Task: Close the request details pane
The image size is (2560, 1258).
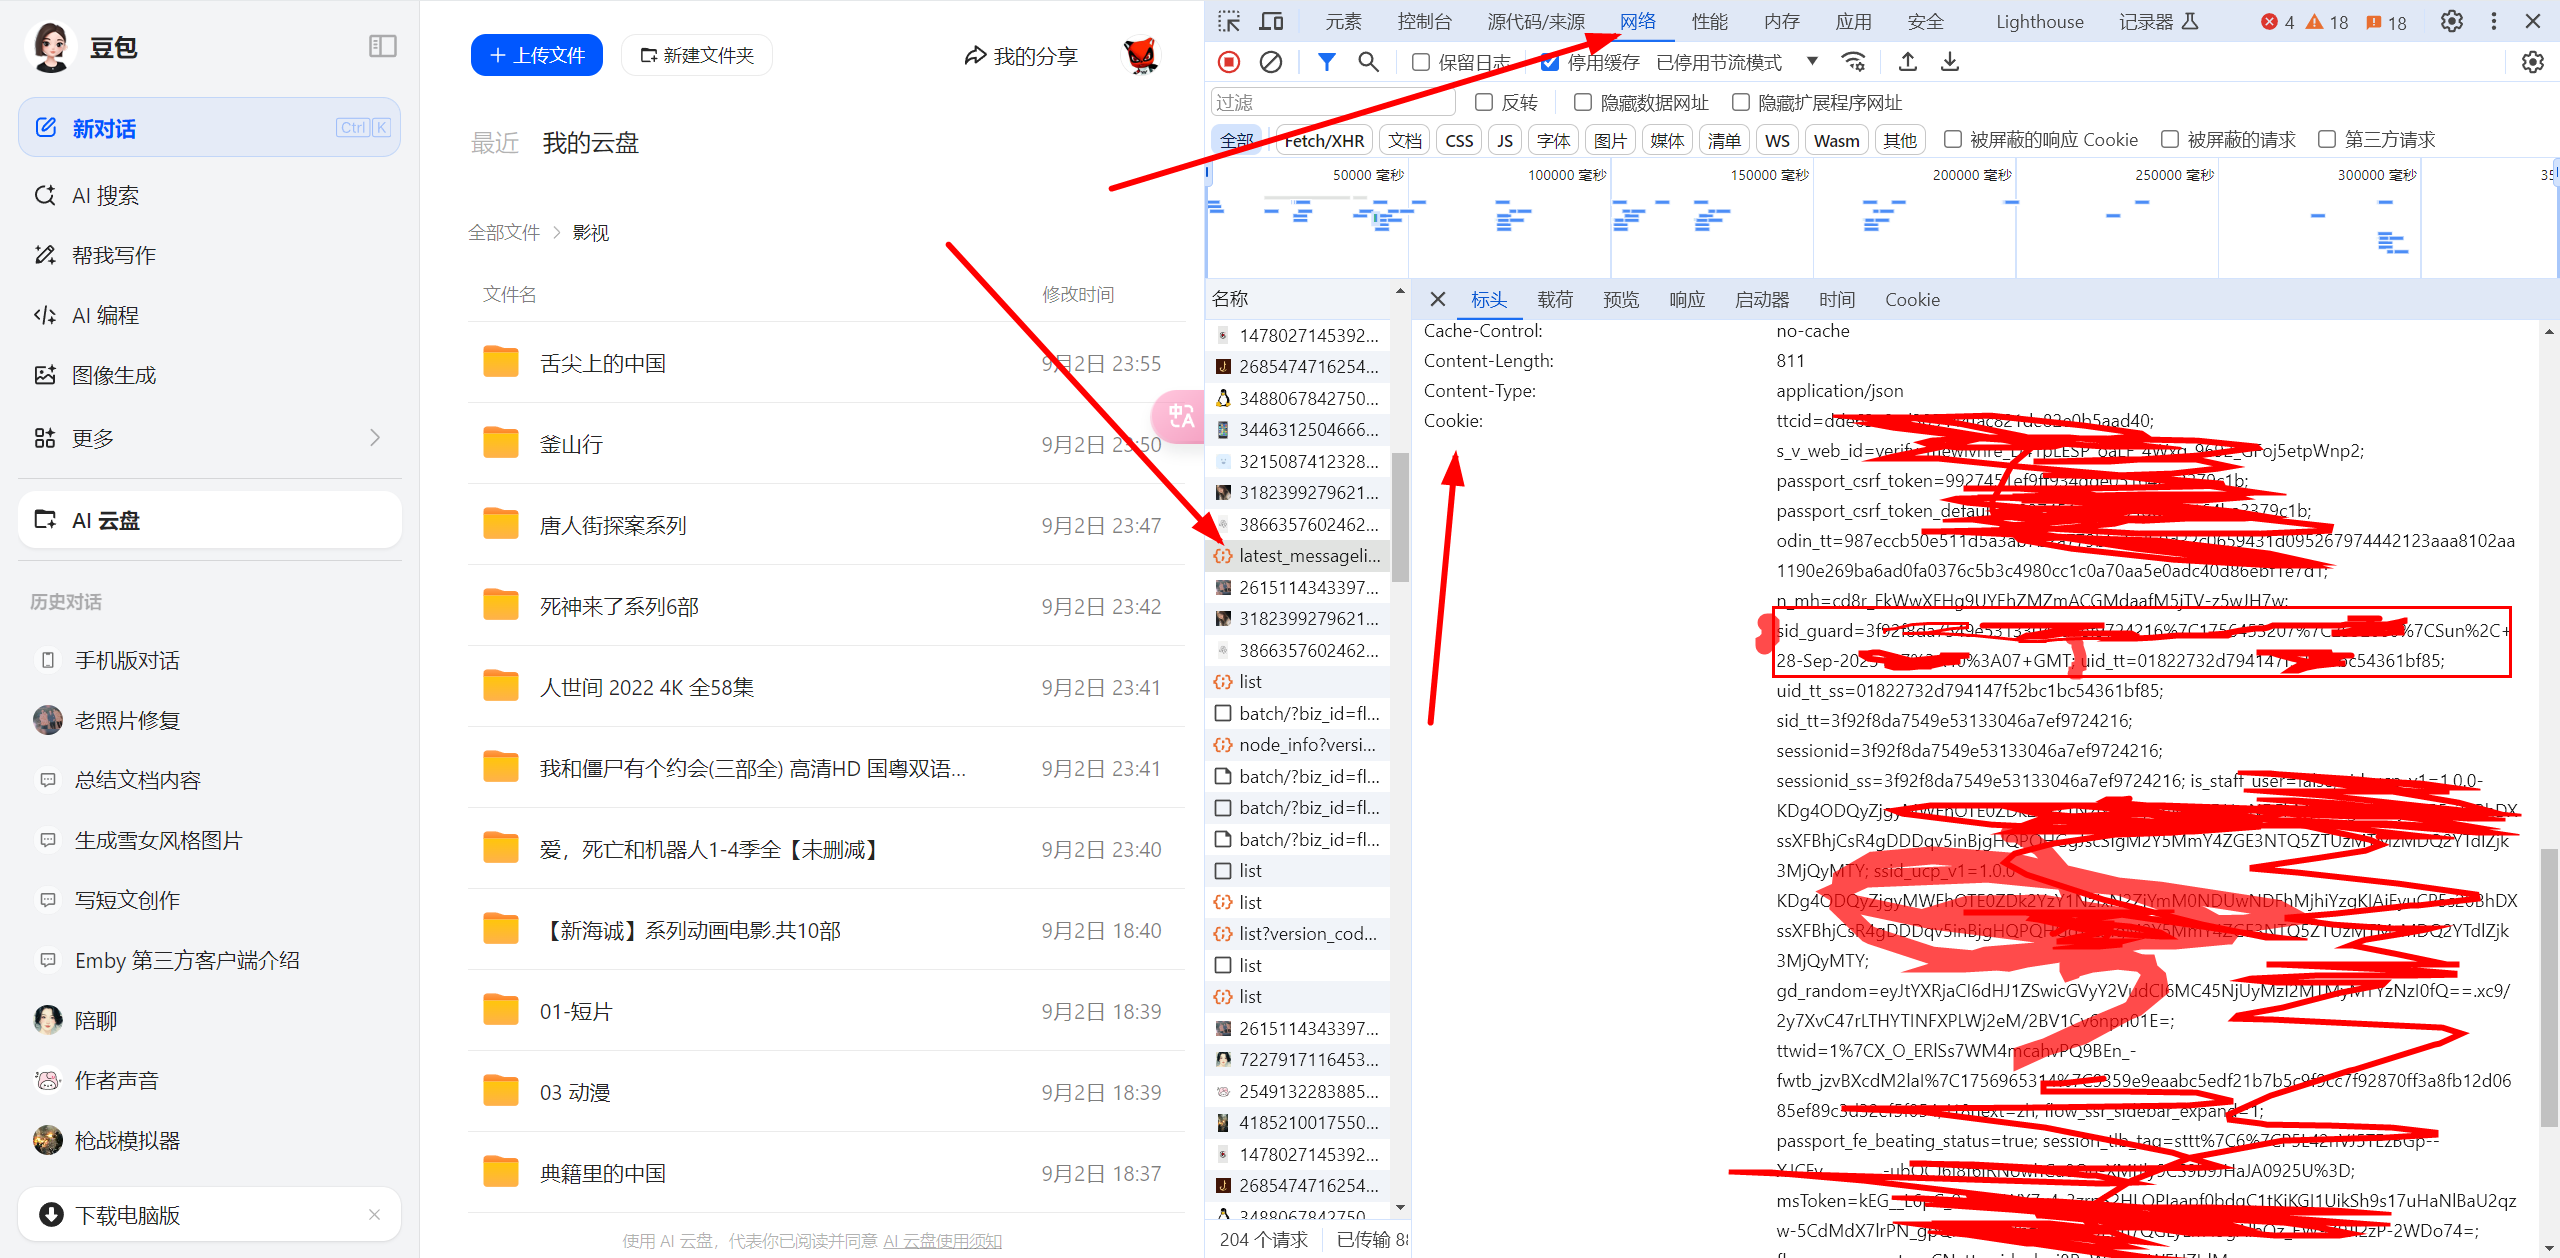Action: tap(1437, 299)
